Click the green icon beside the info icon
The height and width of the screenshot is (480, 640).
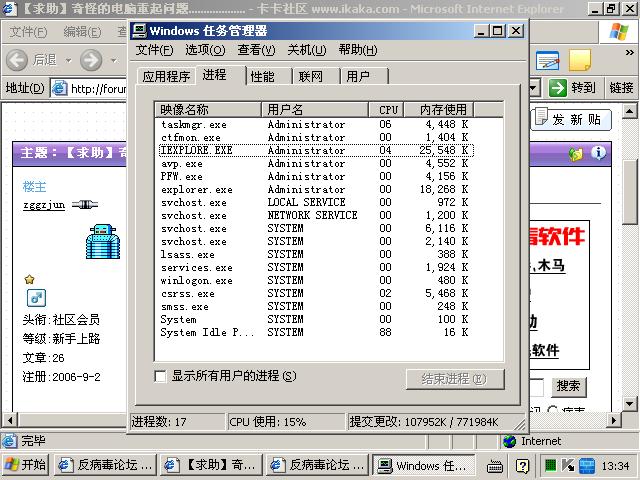576,154
